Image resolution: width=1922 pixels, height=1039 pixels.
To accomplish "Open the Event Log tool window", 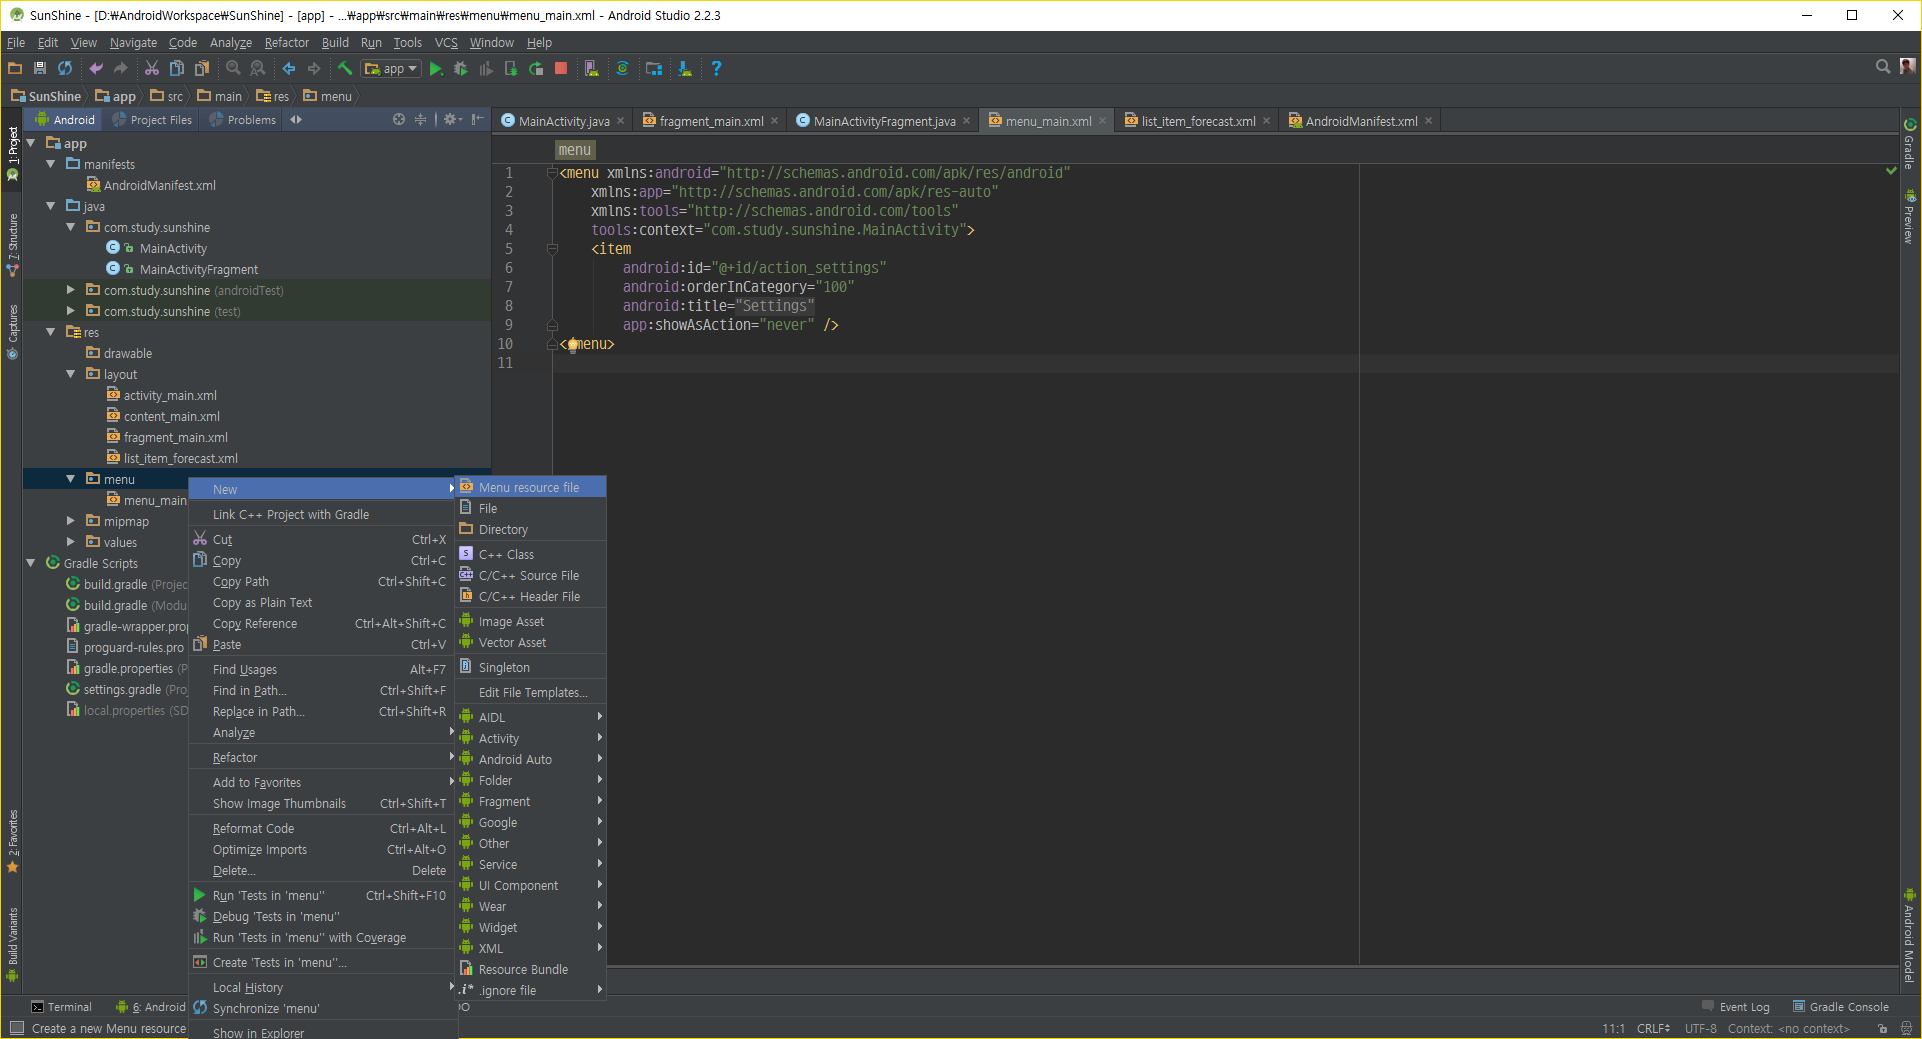I will [x=1736, y=1007].
